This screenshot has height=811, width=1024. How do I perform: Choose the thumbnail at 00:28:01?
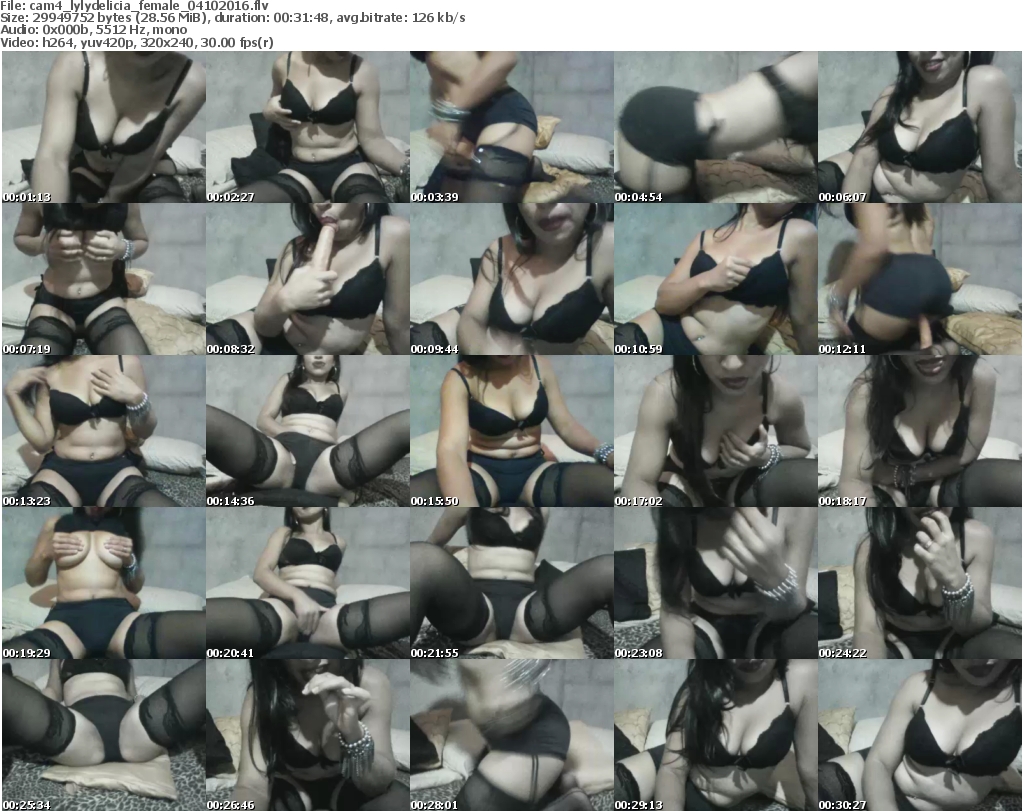(x=512, y=735)
